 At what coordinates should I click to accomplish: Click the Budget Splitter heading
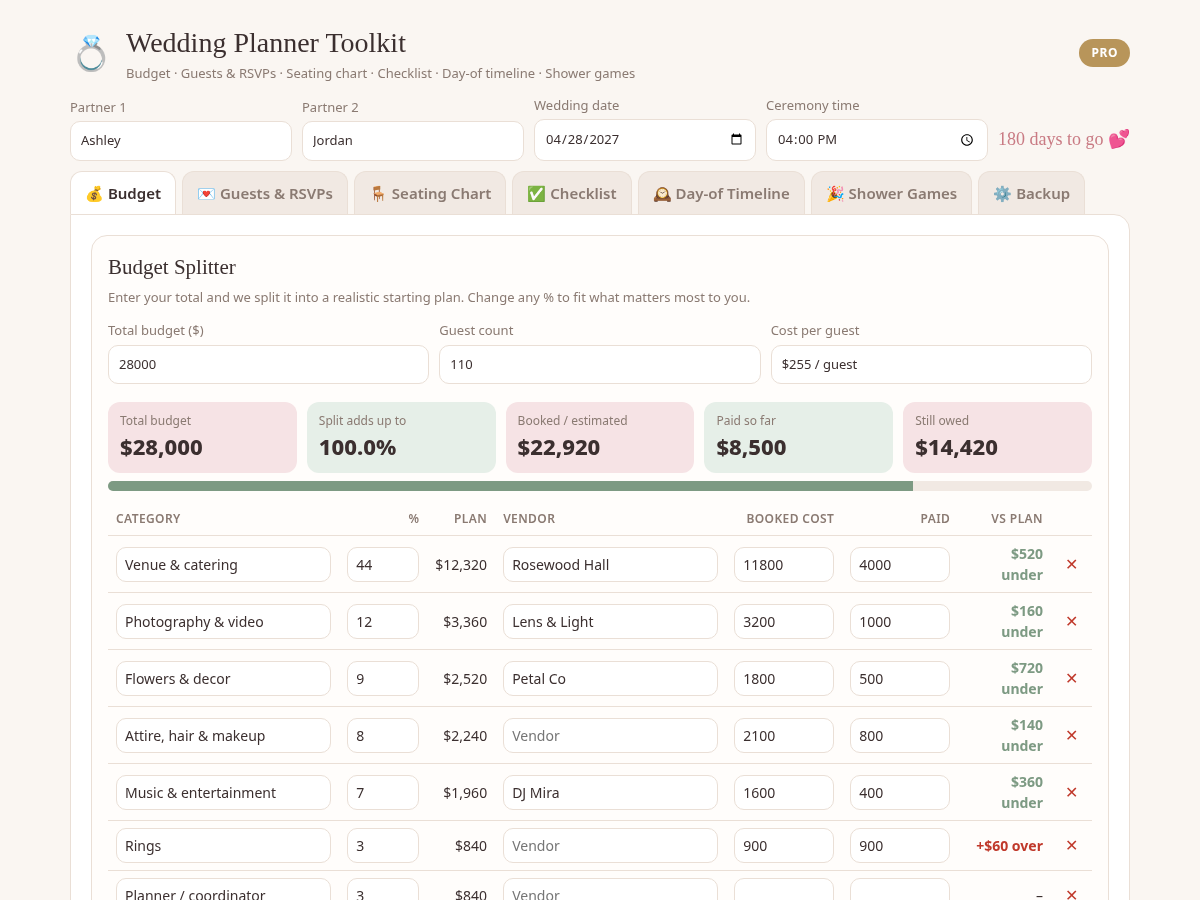172,267
